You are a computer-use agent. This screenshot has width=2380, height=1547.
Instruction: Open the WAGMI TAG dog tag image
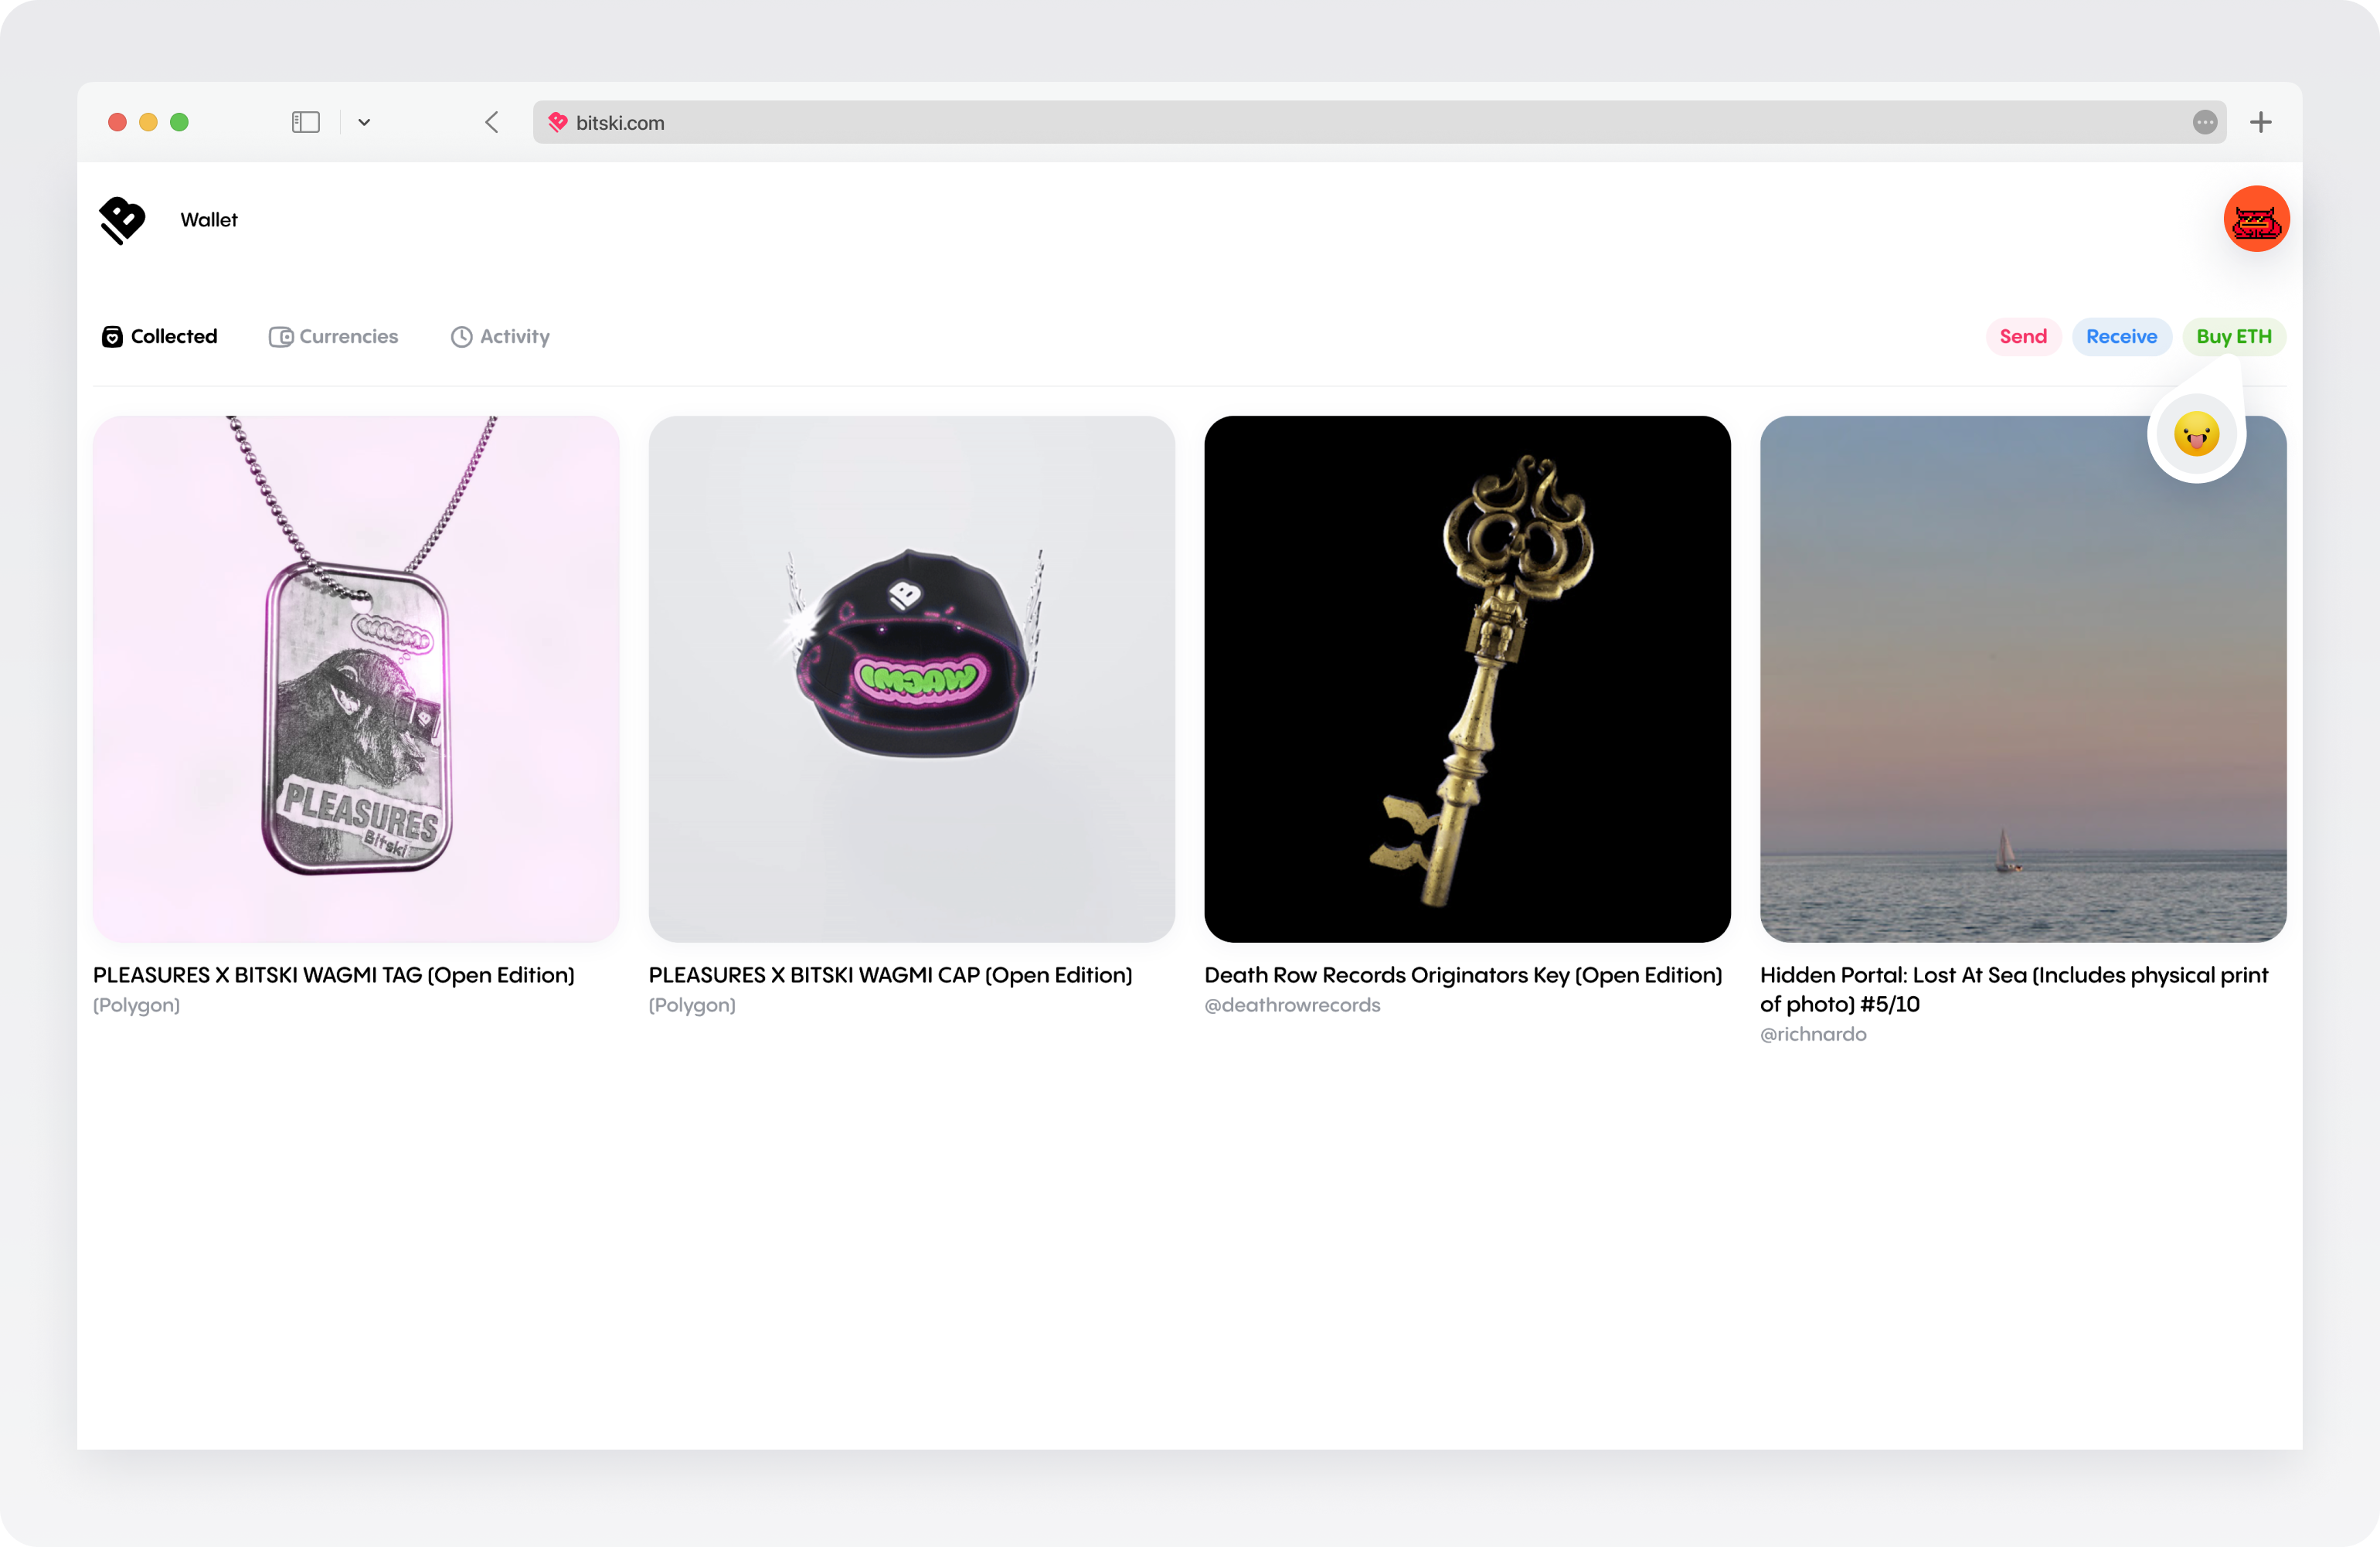[x=356, y=679]
